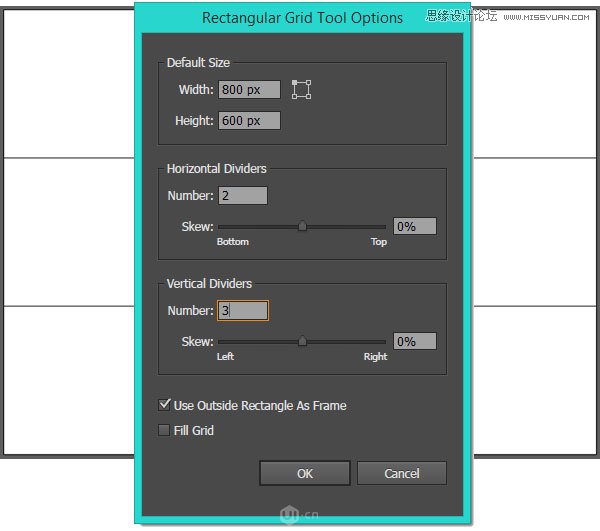Select top-right corner of reference point locator
Viewport: 600px width, 531px height.
(310, 81)
